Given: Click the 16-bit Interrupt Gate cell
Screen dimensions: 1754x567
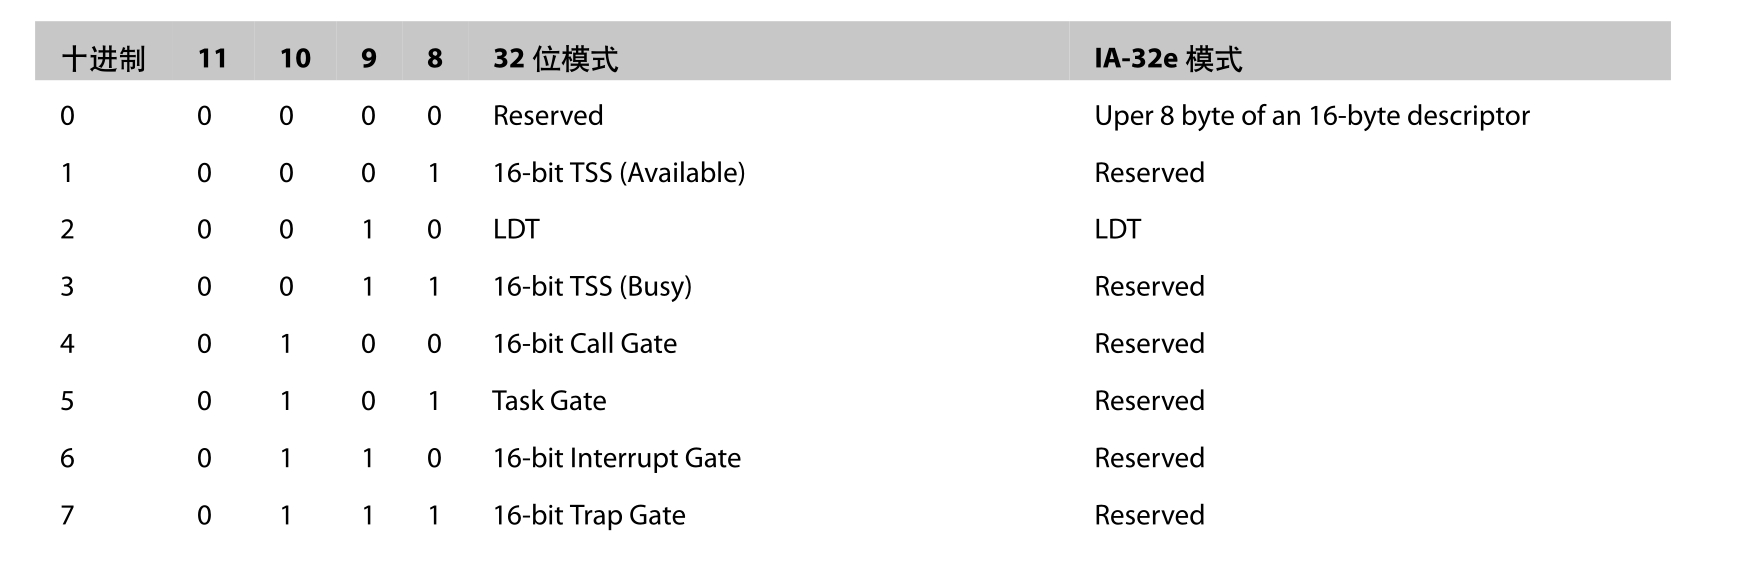Looking at the screenshot, I should coord(616,458).
